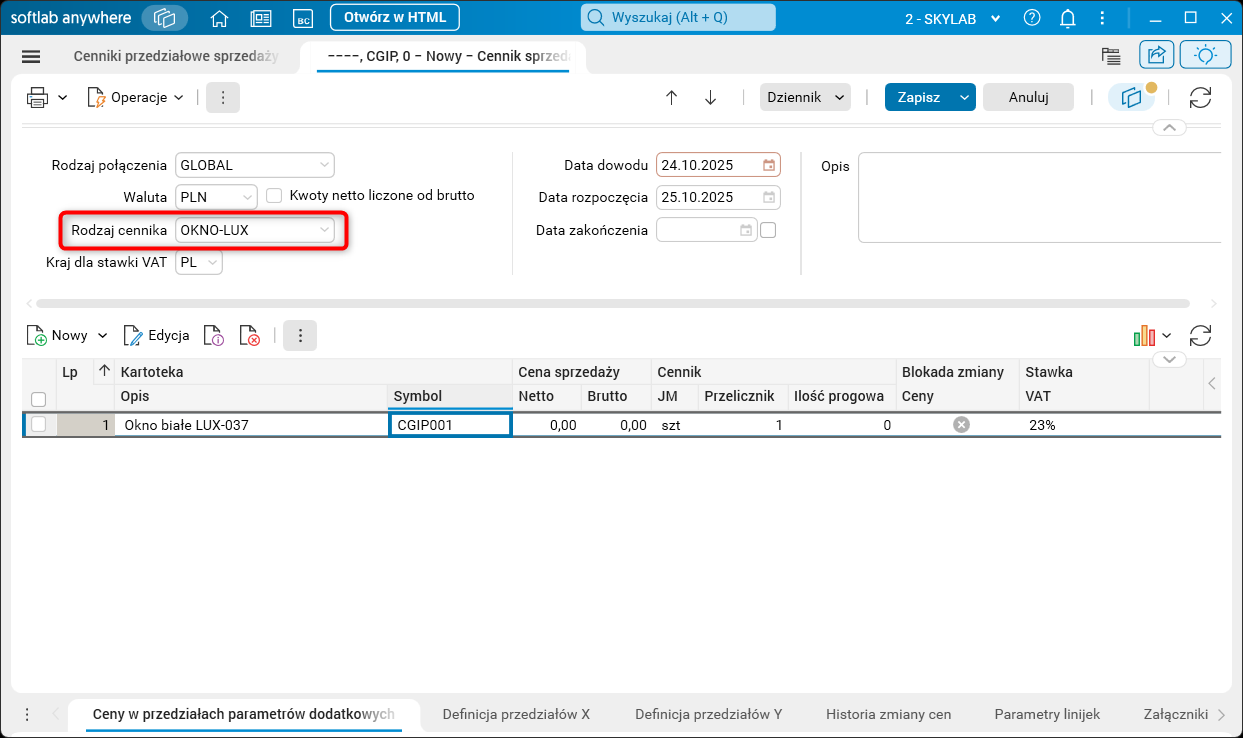Refresh the document with top refresh icon
Viewport: 1243px width, 738px height.
[x=1200, y=97]
